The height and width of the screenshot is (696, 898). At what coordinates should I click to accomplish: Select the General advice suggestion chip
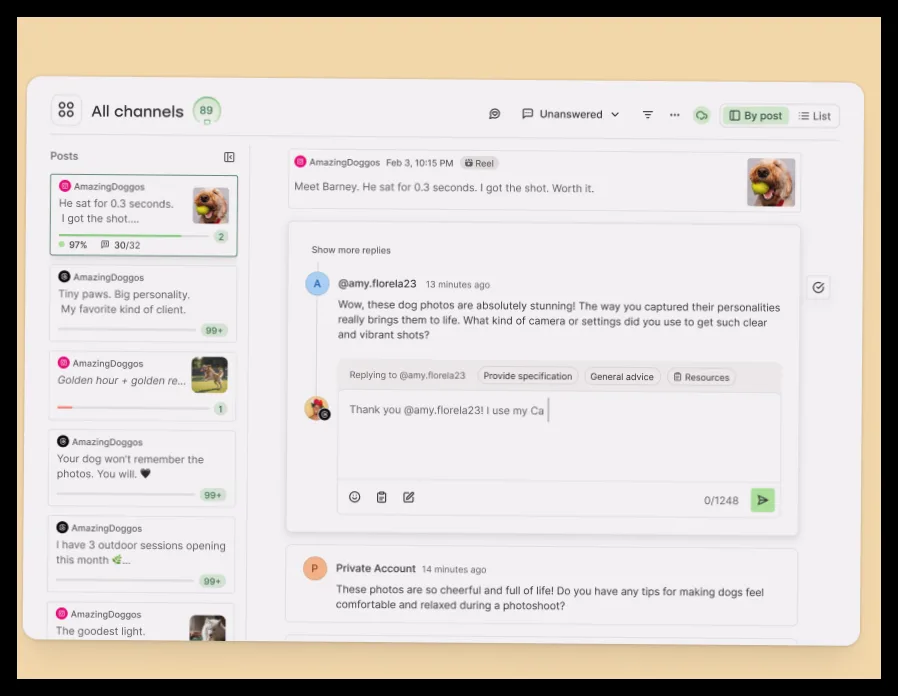pyautogui.click(x=622, y=376)
